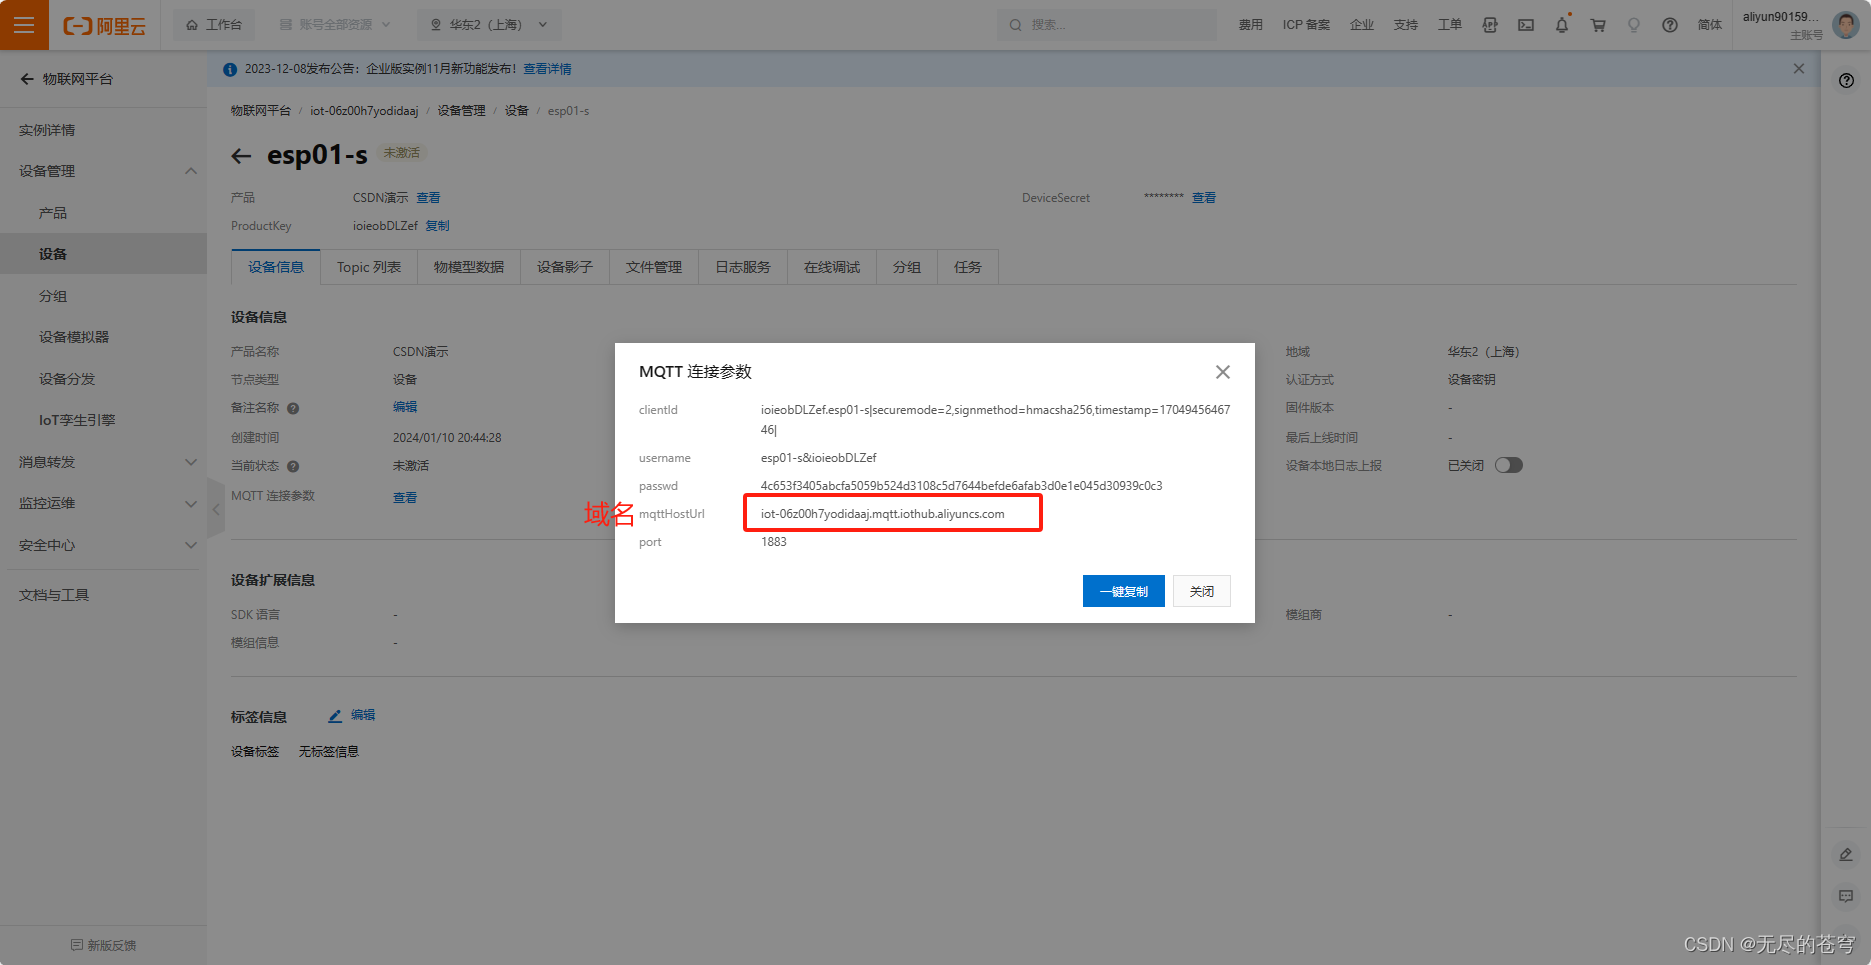
Task: Click the 关闭 button in dialog
Action: [x=1202, y=591]
